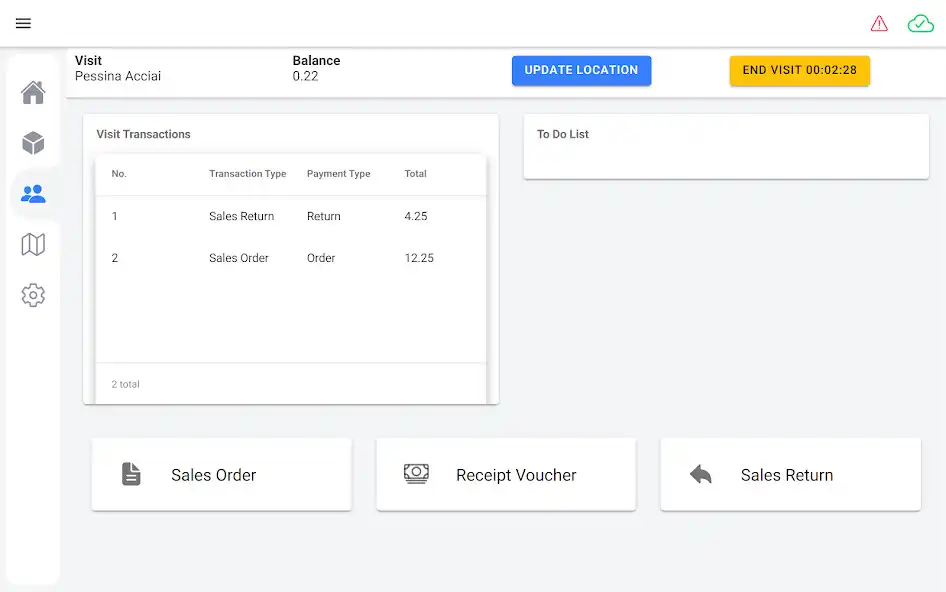
Task: Open settings gear in sidebar
Action: (x=33, y=295)
